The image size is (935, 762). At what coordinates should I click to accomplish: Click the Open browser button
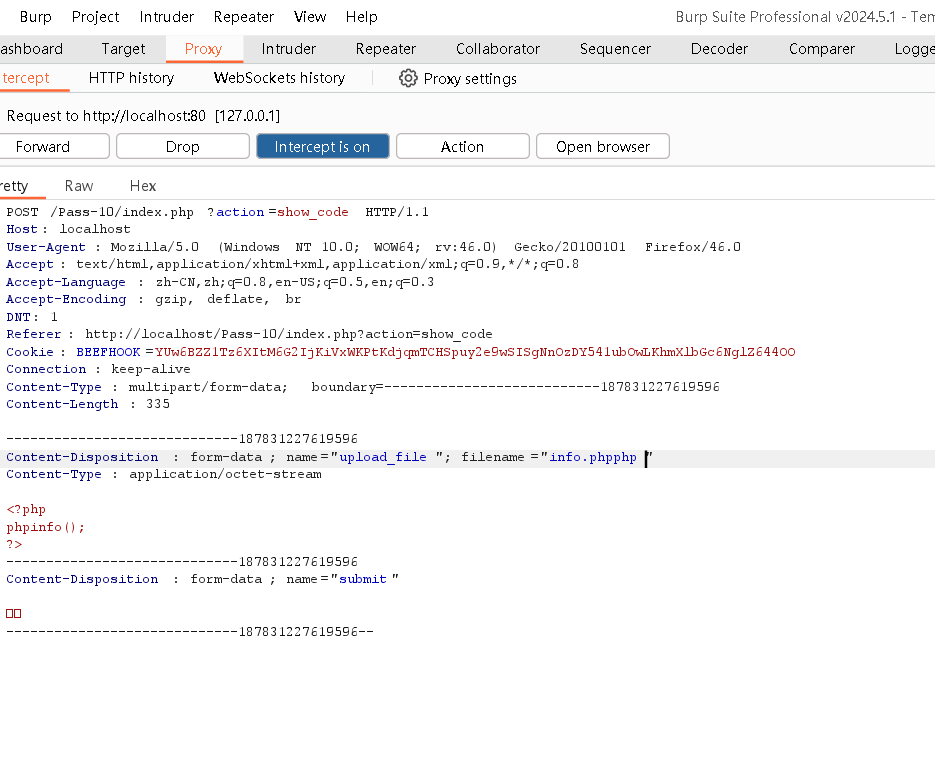(603, 146)
